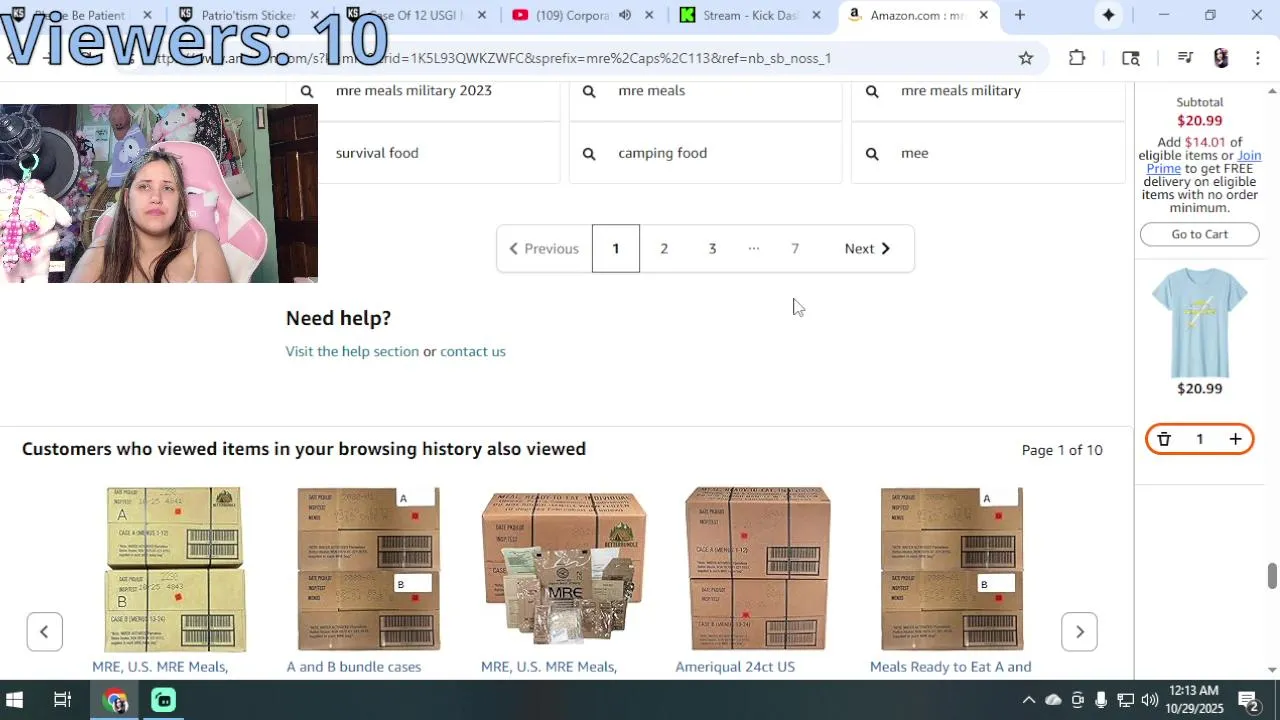Bookmark this page with the star icon
This screenshot has height=720, width=1280.
coord(1026,58)
